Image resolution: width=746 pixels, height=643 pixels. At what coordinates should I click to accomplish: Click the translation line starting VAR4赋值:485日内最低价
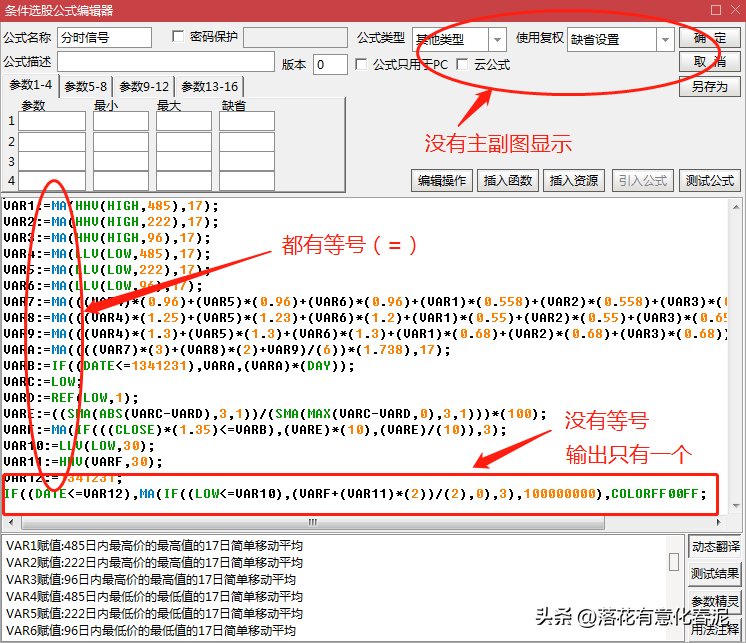(x=154, y=596)
